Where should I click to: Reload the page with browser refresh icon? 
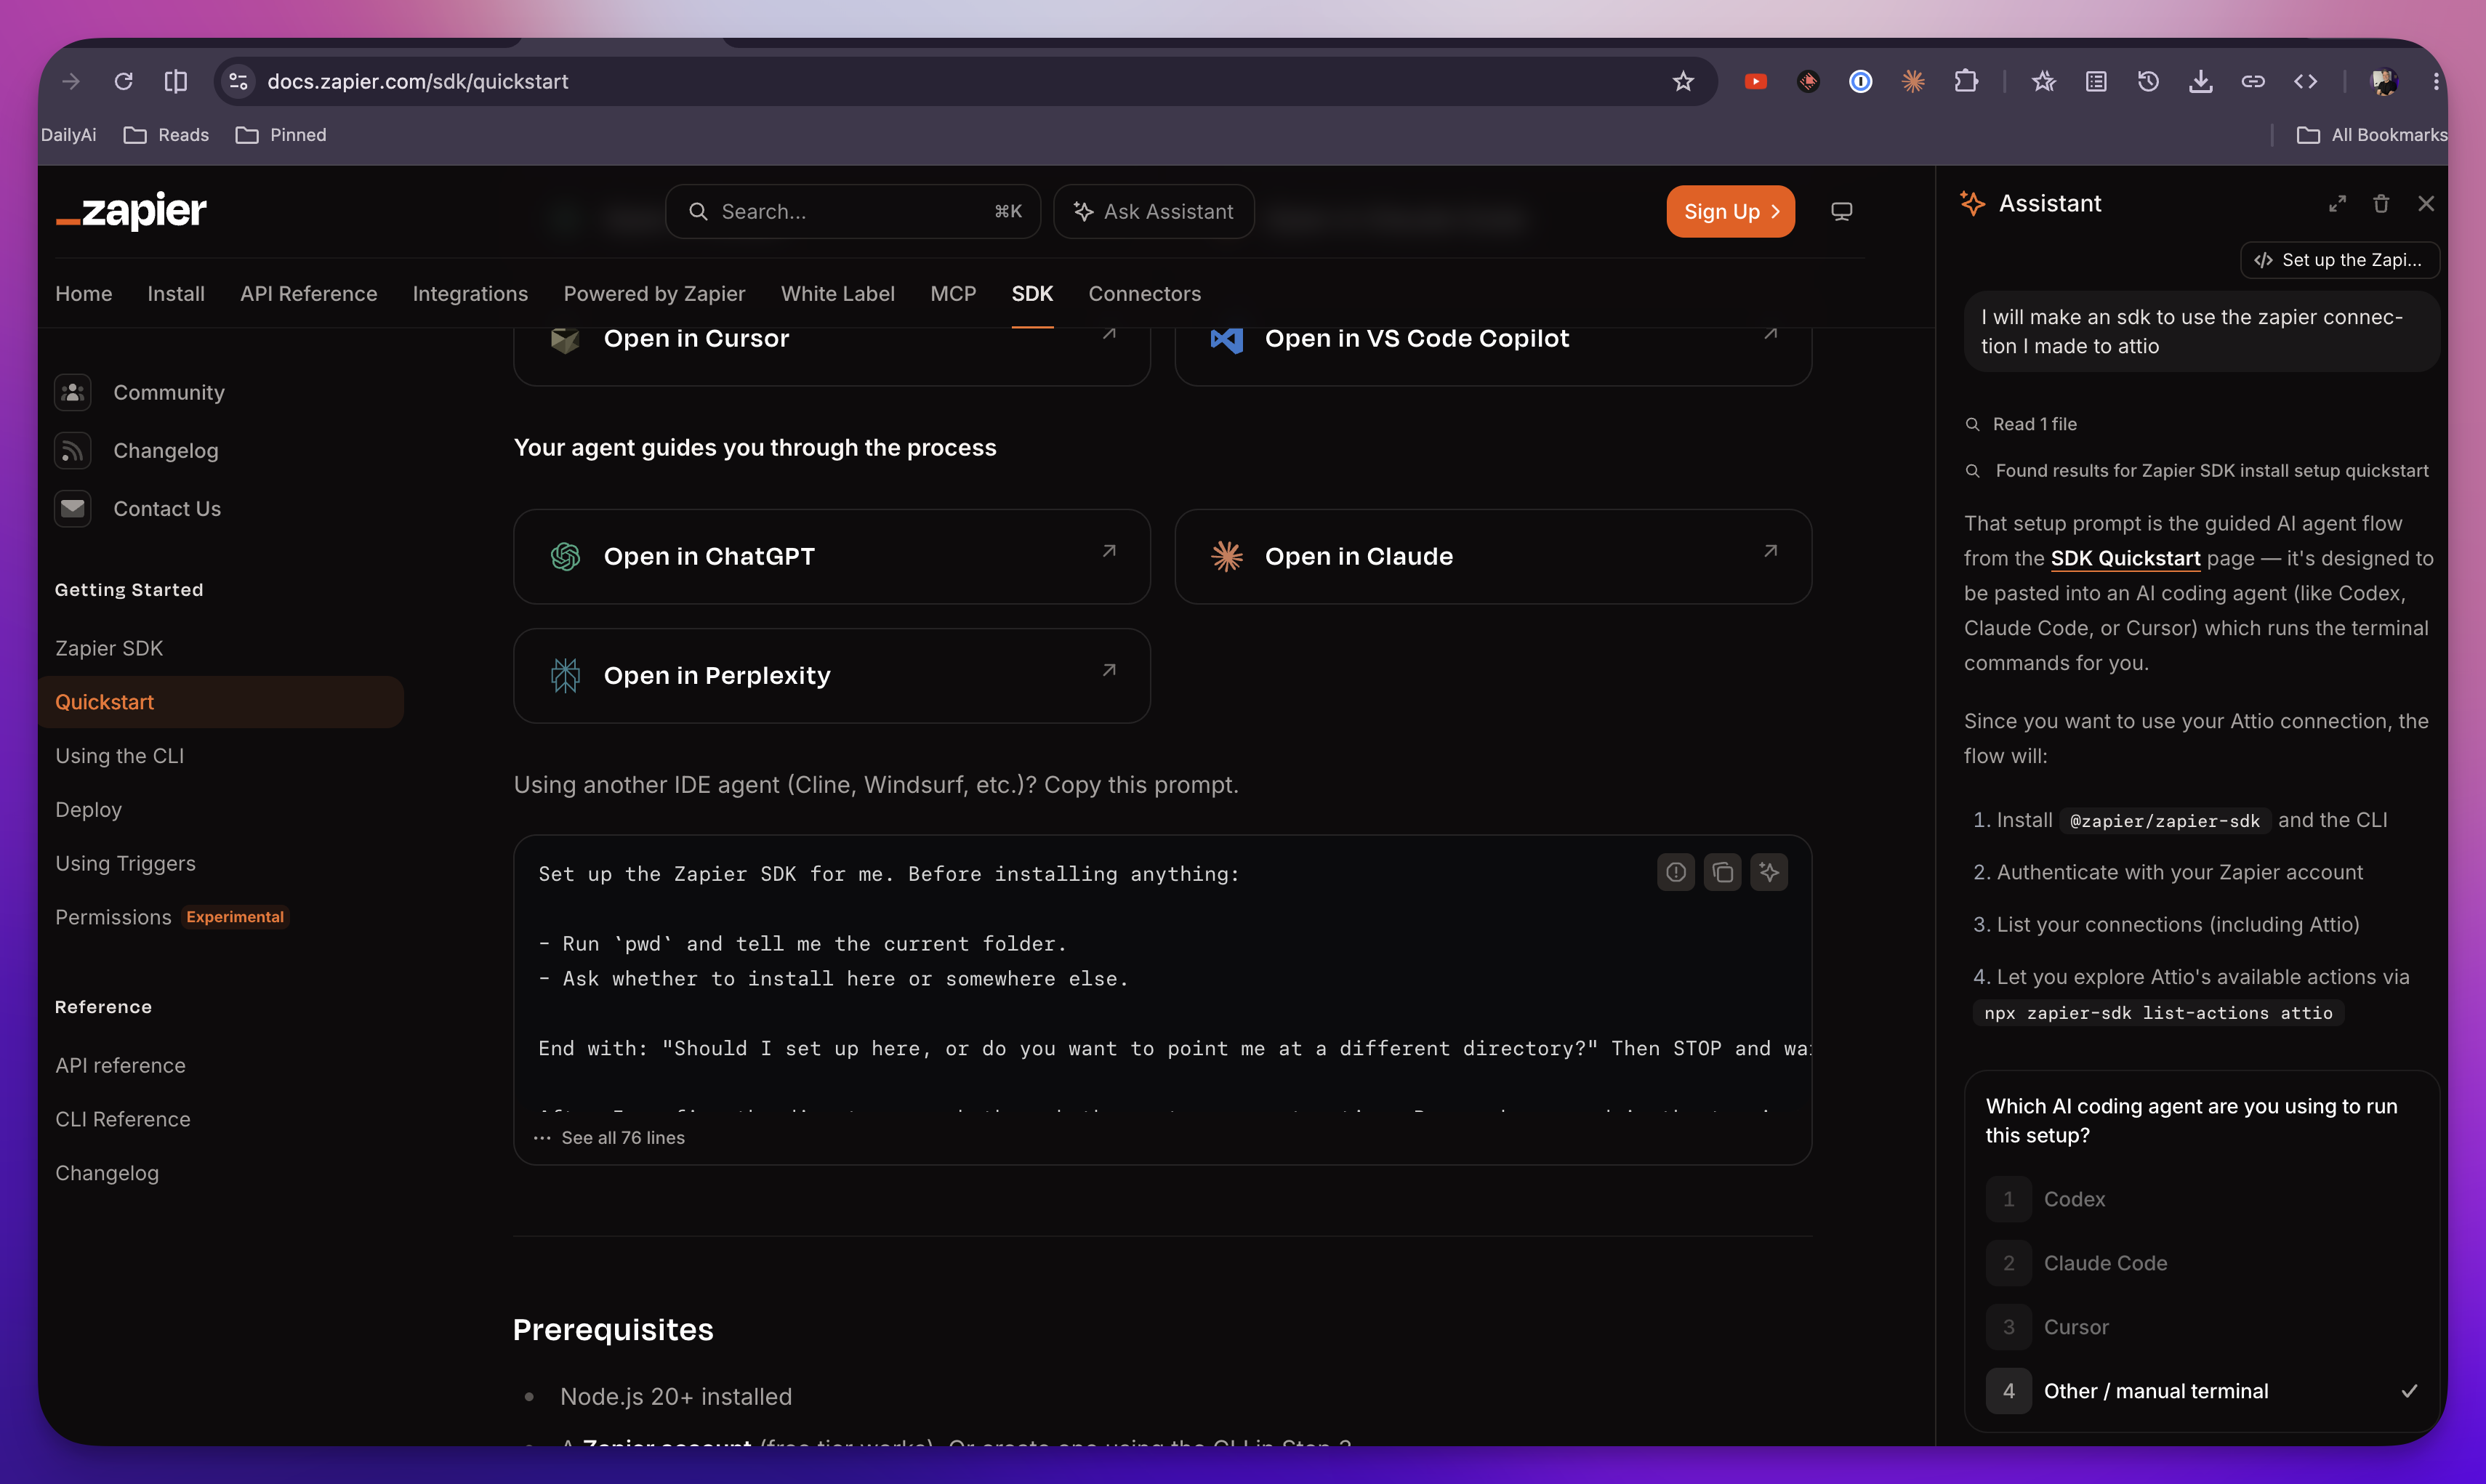point(123,81)
